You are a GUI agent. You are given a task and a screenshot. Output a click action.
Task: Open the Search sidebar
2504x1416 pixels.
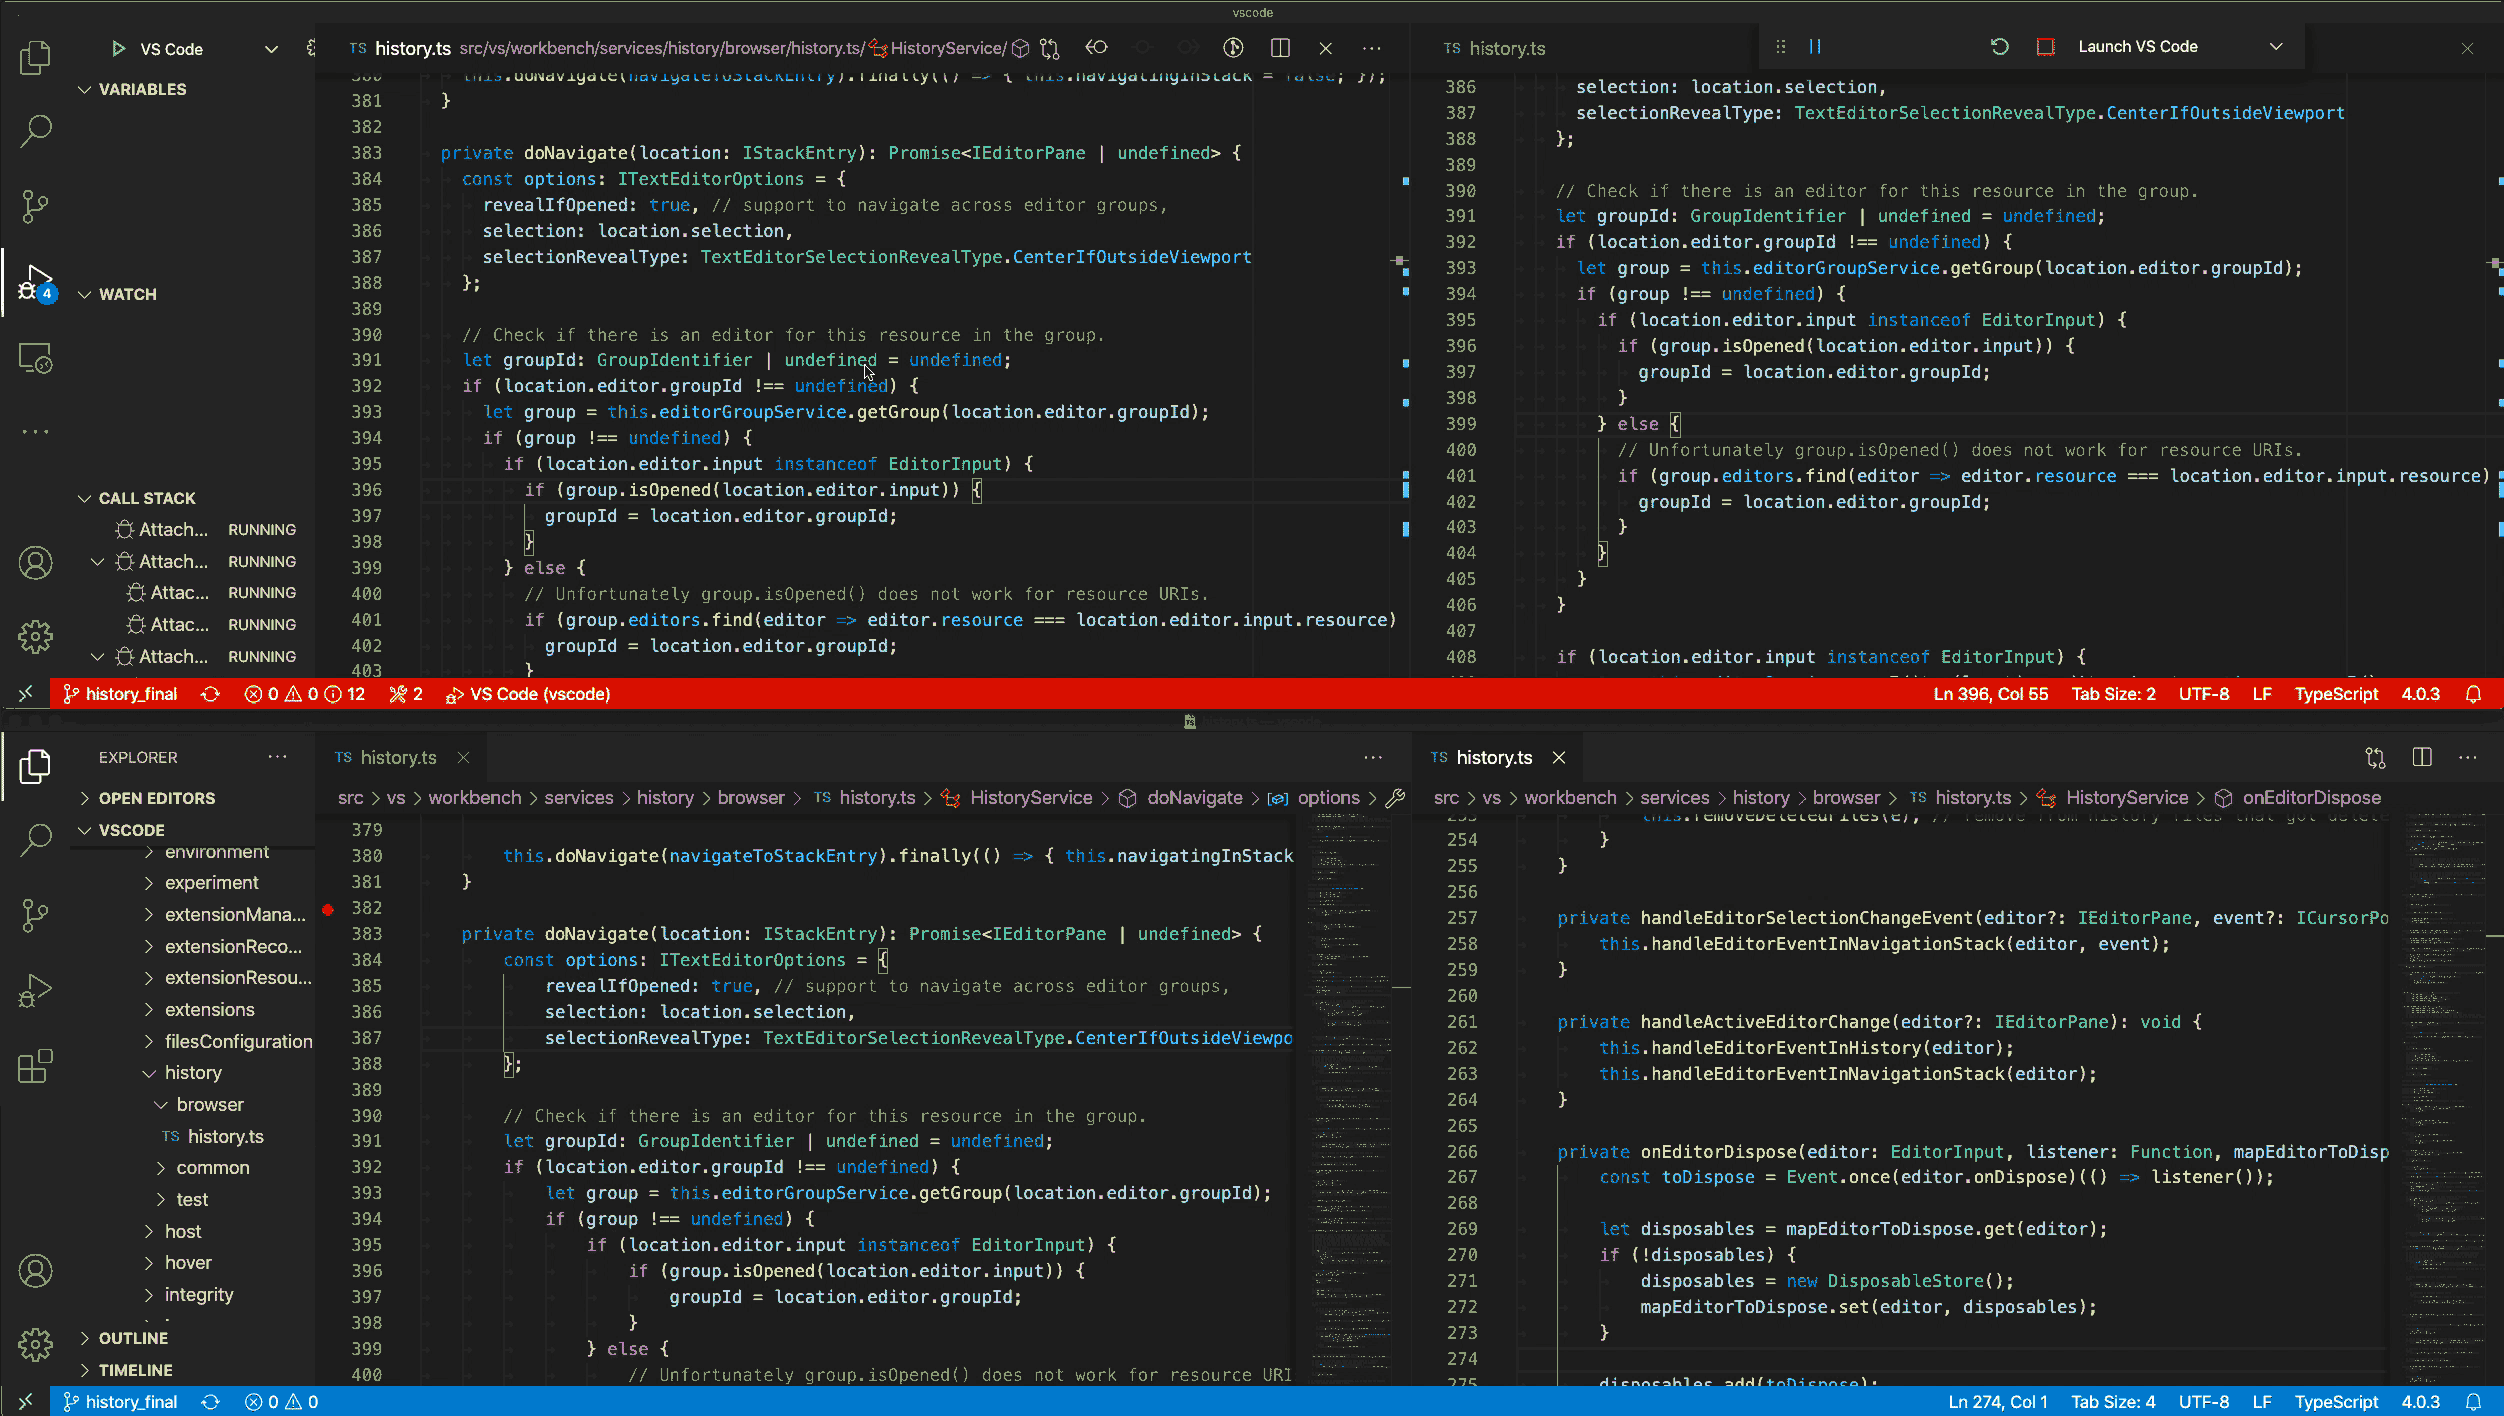[35, 130]
